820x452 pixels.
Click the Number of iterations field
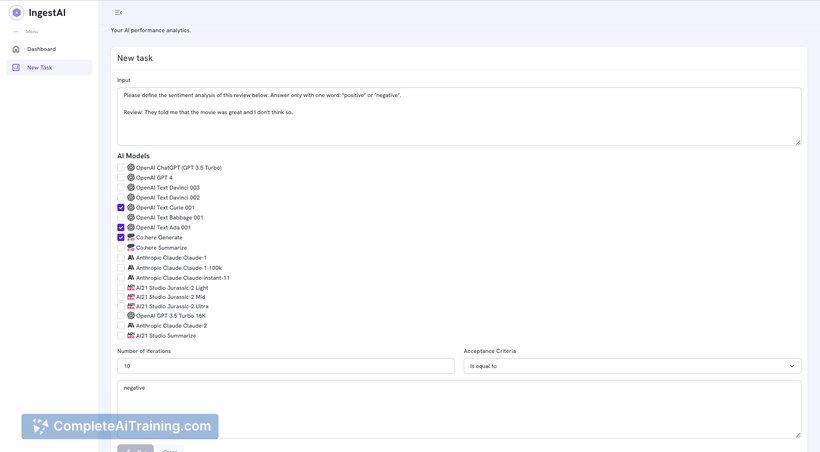pyautogui.click(x=286, y=366)
